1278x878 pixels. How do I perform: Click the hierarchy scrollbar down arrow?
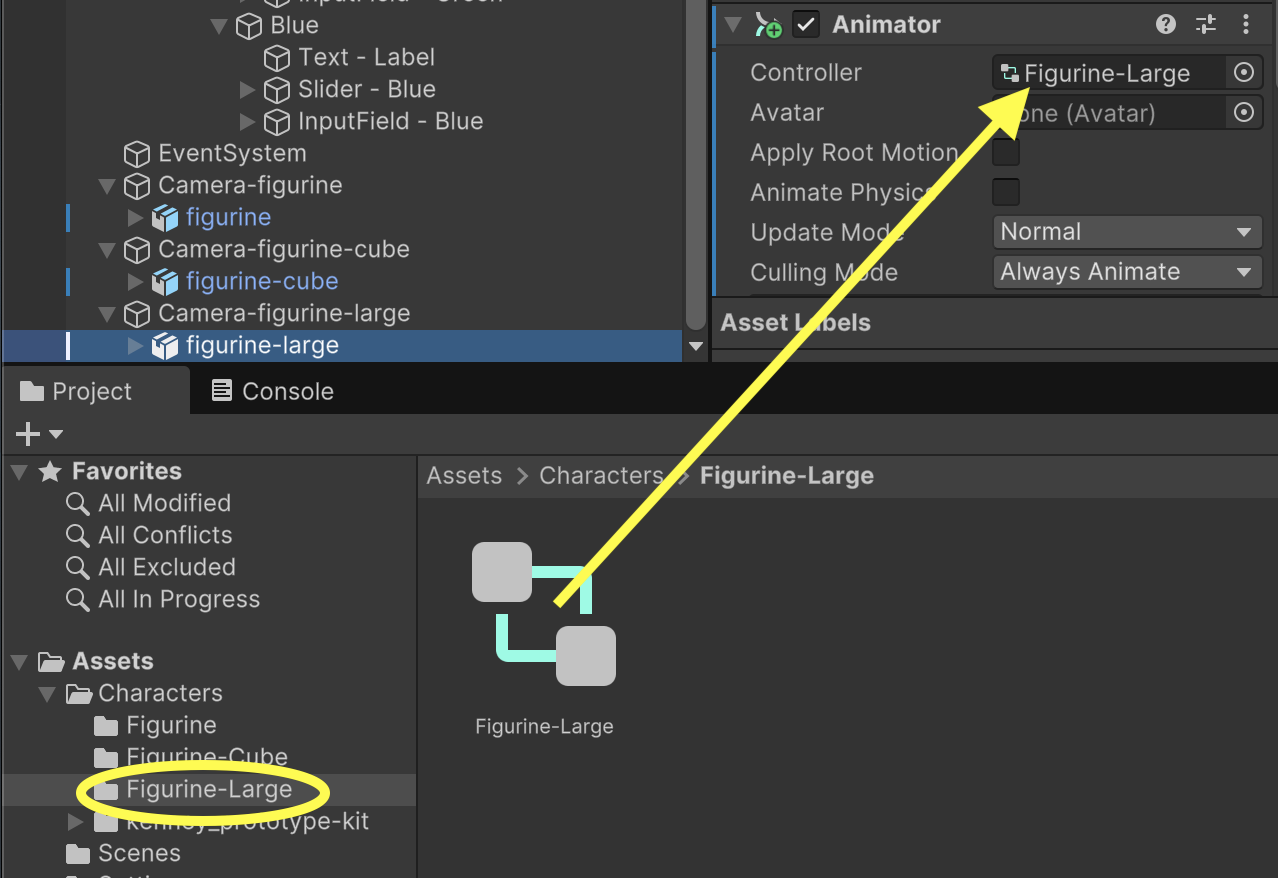697,346
